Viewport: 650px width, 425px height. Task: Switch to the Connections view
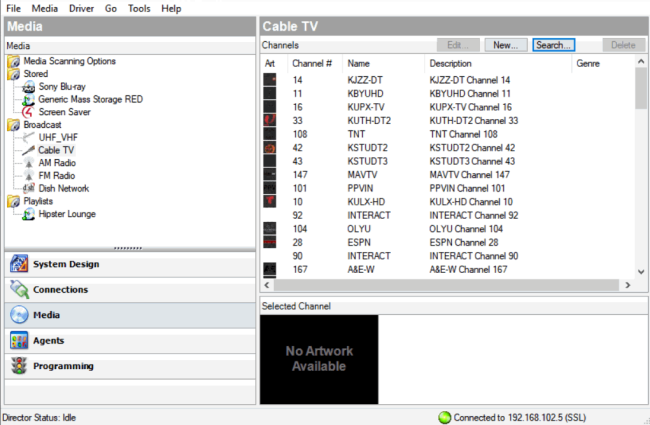pyautogui.click(x=130, y=289)
